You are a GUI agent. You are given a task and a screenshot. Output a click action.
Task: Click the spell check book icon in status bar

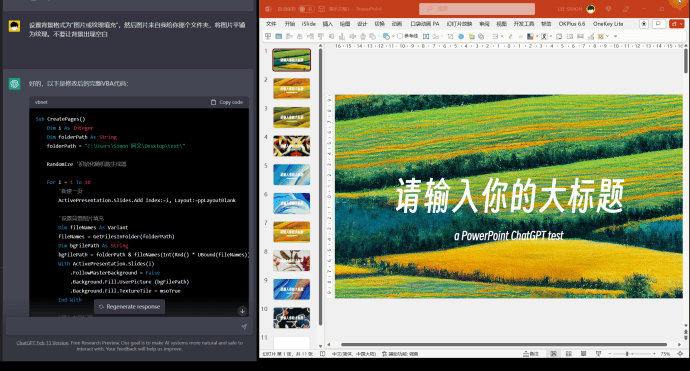(x=323, y=353)
